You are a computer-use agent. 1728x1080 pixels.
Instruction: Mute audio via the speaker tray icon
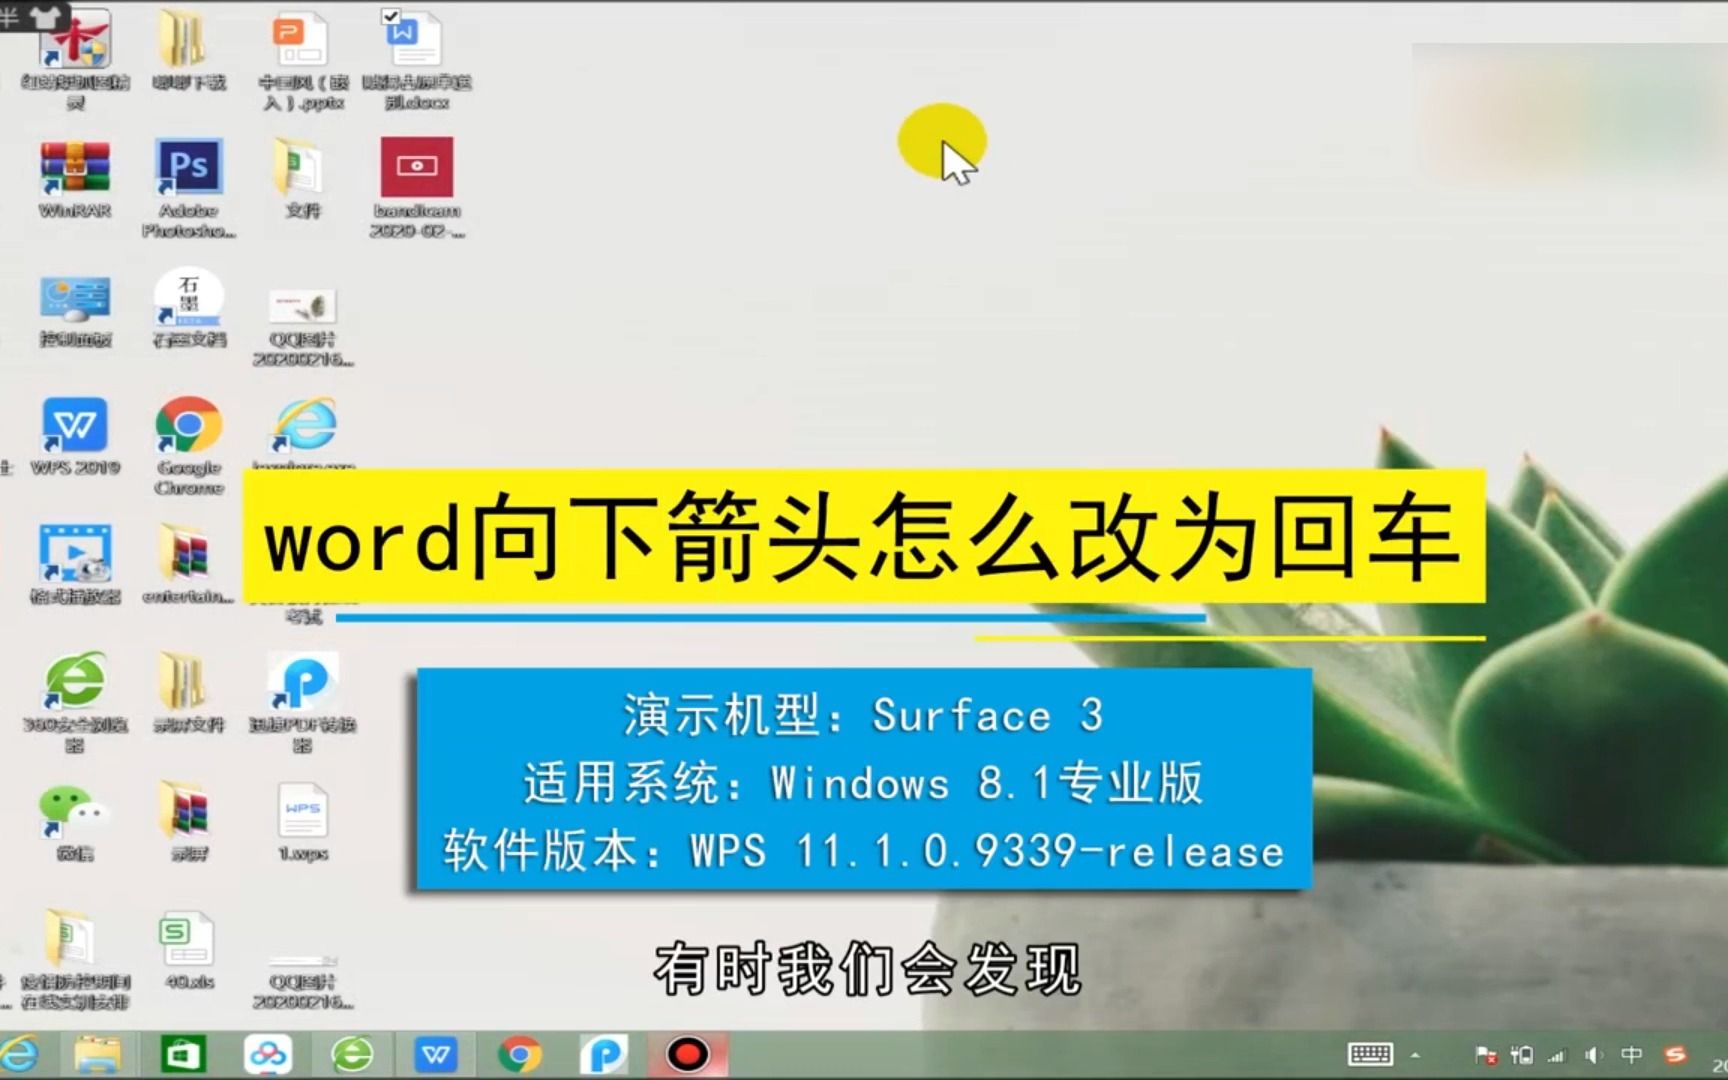pos(1595,1055)
